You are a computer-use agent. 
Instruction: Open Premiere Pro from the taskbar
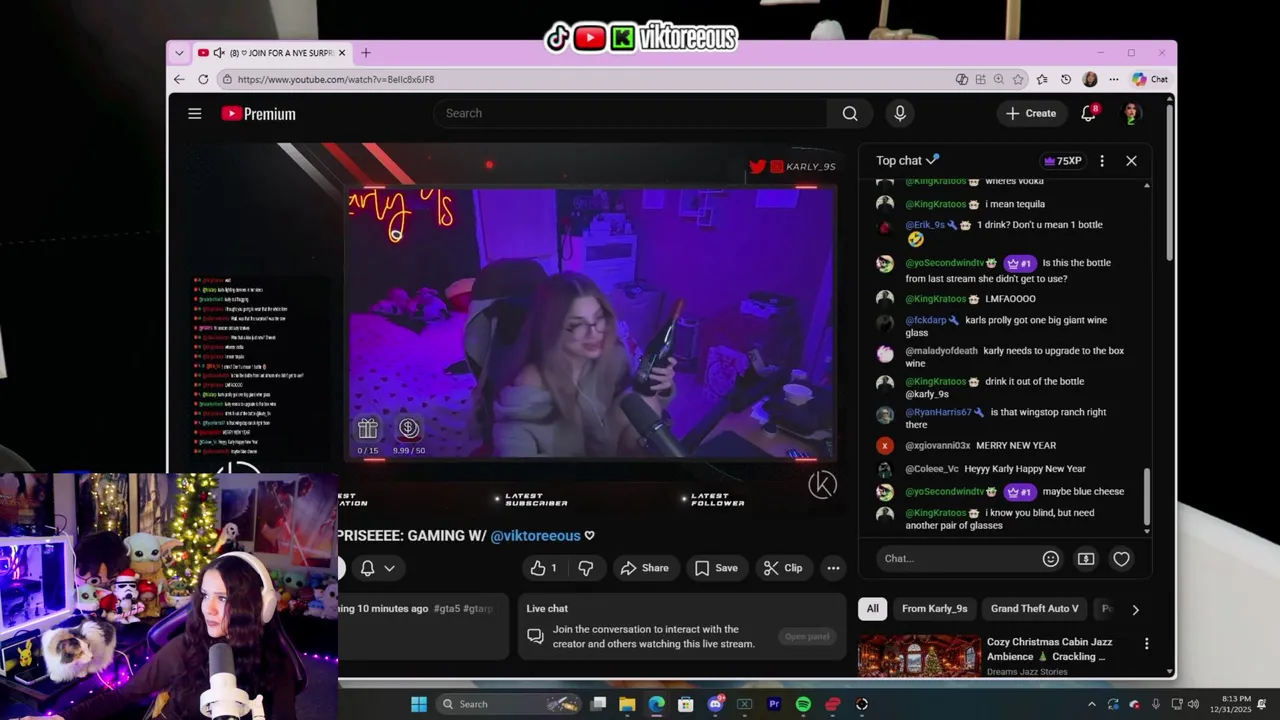pyautogui.click(x=774, y=704)
